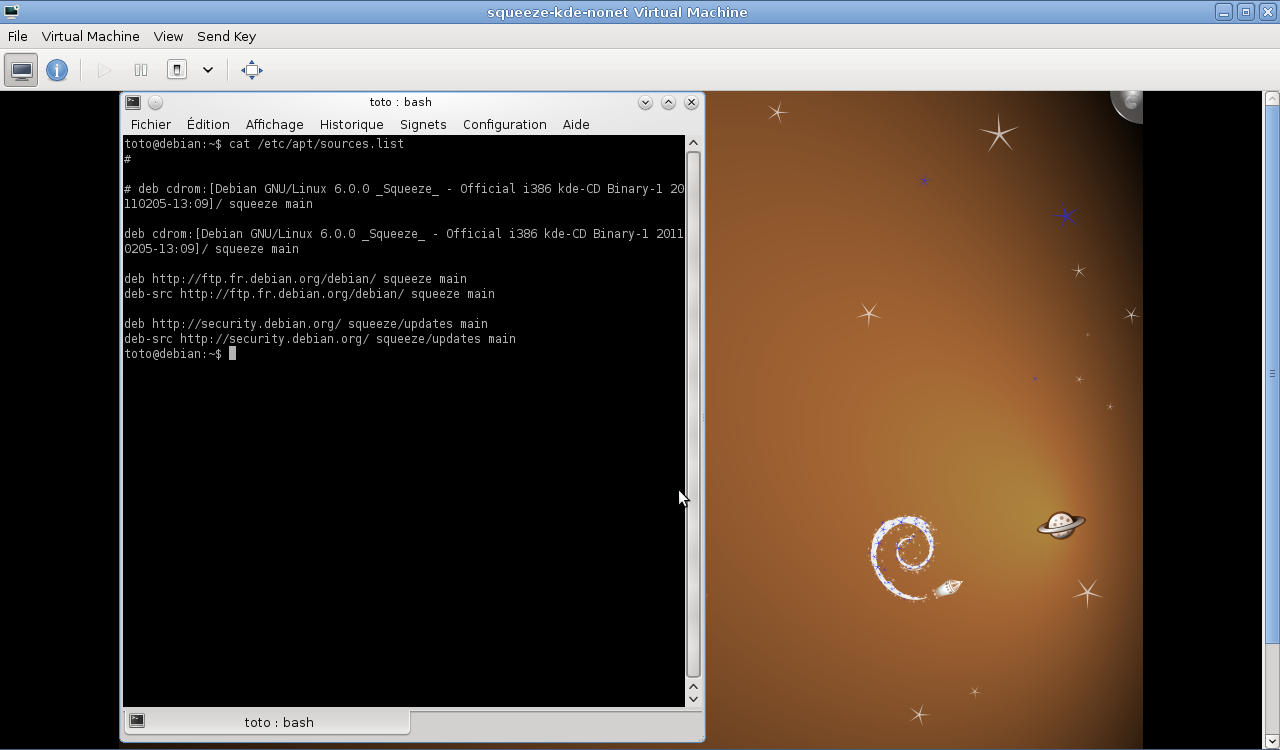The width and height of the screenshot is (1280, 750).
Task: Open the Send Key menu
Action: click(226, 36)
